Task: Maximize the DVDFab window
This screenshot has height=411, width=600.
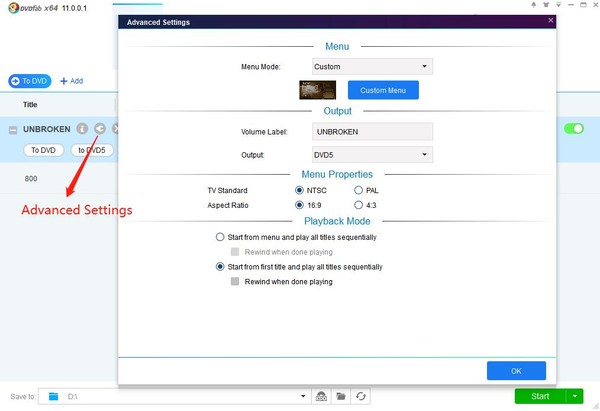Action: (583, 5)
